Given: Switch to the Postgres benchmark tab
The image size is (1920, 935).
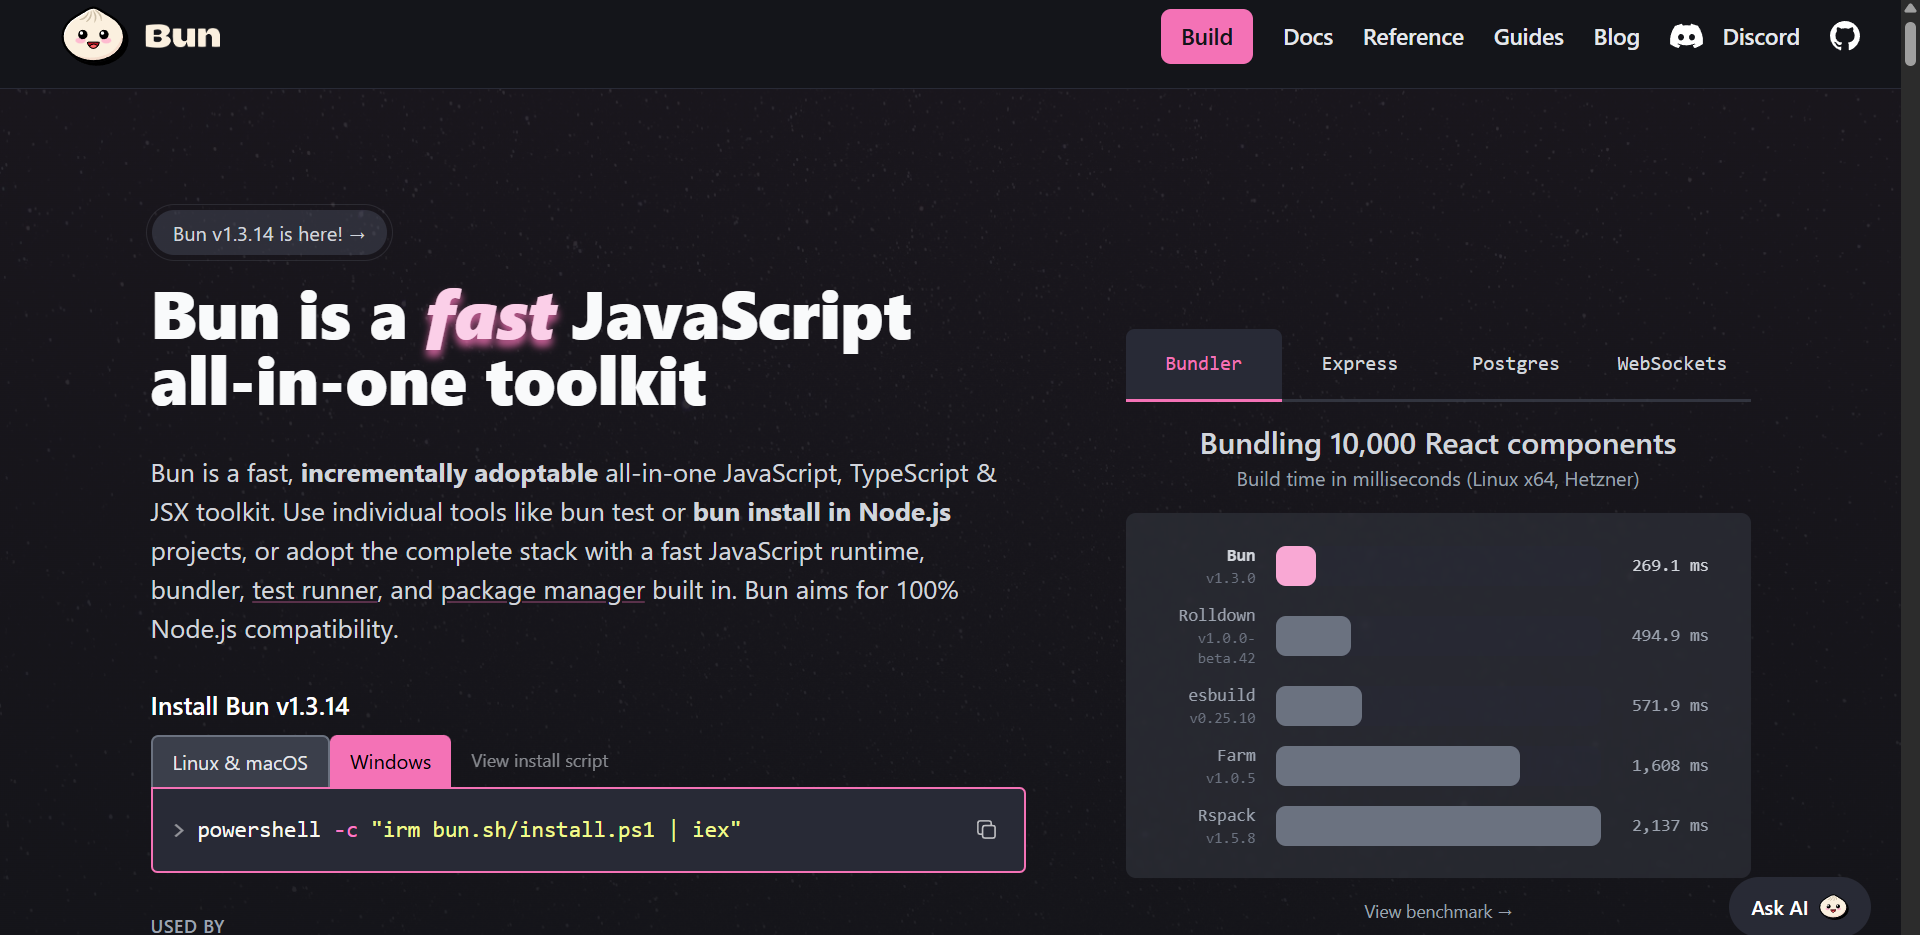Looking at the screenshot, I should [x=1515, y=364].
